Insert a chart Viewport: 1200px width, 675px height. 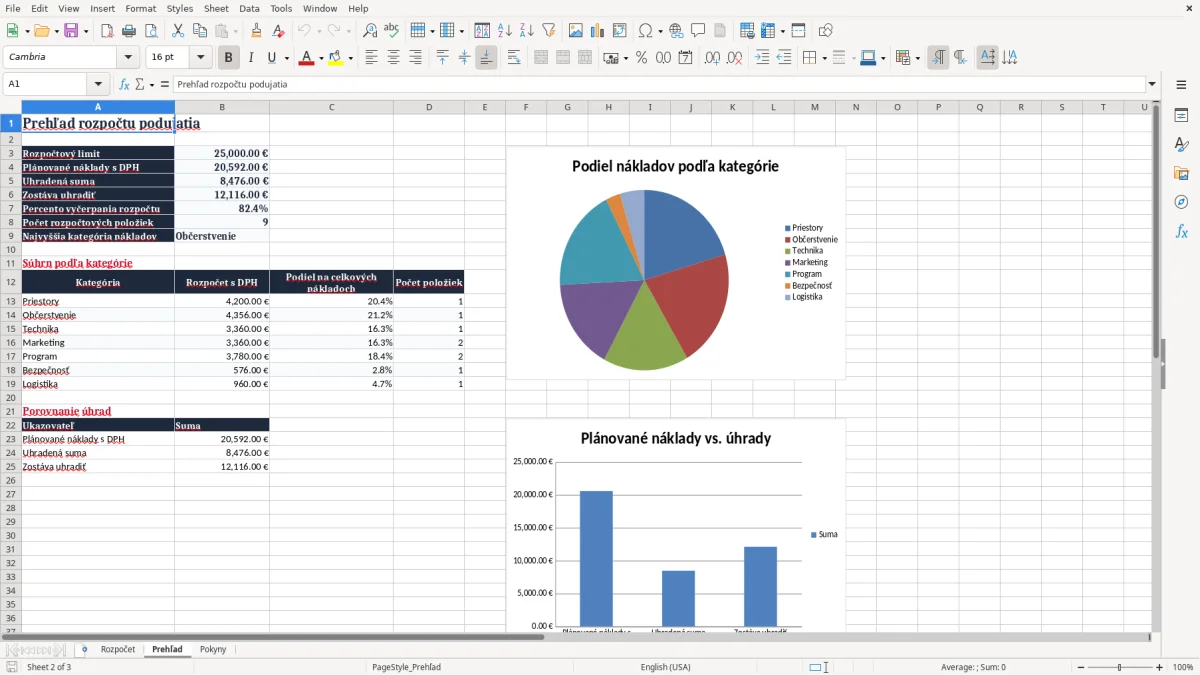tap(598, 31)
